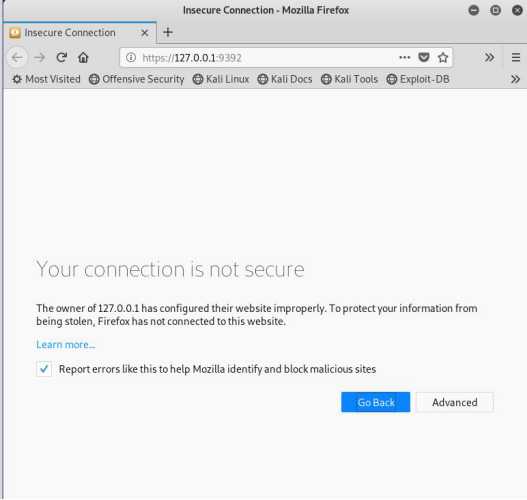Click the forward navigation arrow

[40, 58]
